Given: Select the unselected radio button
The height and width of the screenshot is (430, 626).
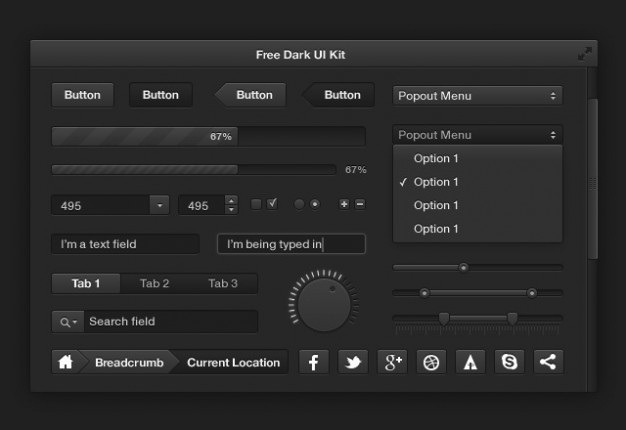Looking at the screenshot, I should [x=299, y=204].
